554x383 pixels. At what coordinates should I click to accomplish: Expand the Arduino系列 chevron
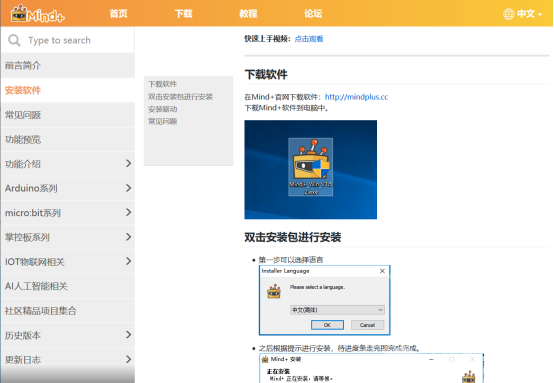point(128,188)
